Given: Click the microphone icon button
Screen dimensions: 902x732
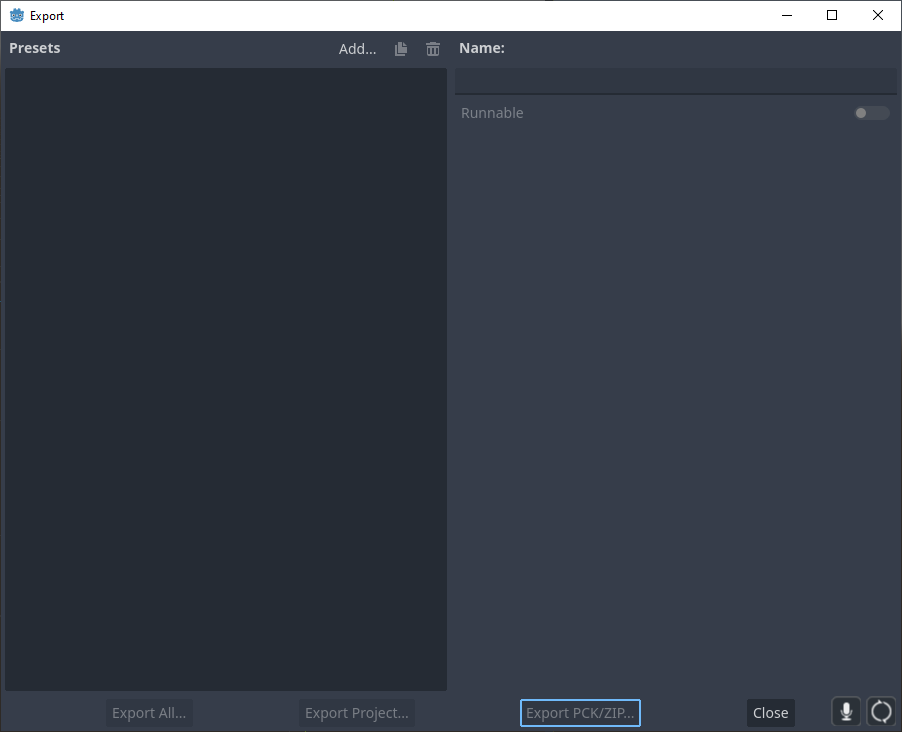Looking at the screenshot, I should (846, 712).
